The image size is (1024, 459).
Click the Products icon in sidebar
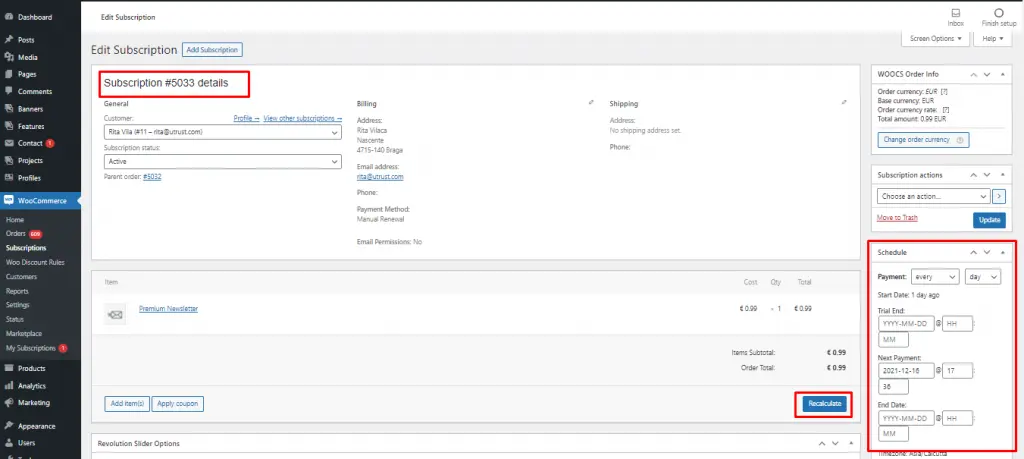[x=9, y=368]
